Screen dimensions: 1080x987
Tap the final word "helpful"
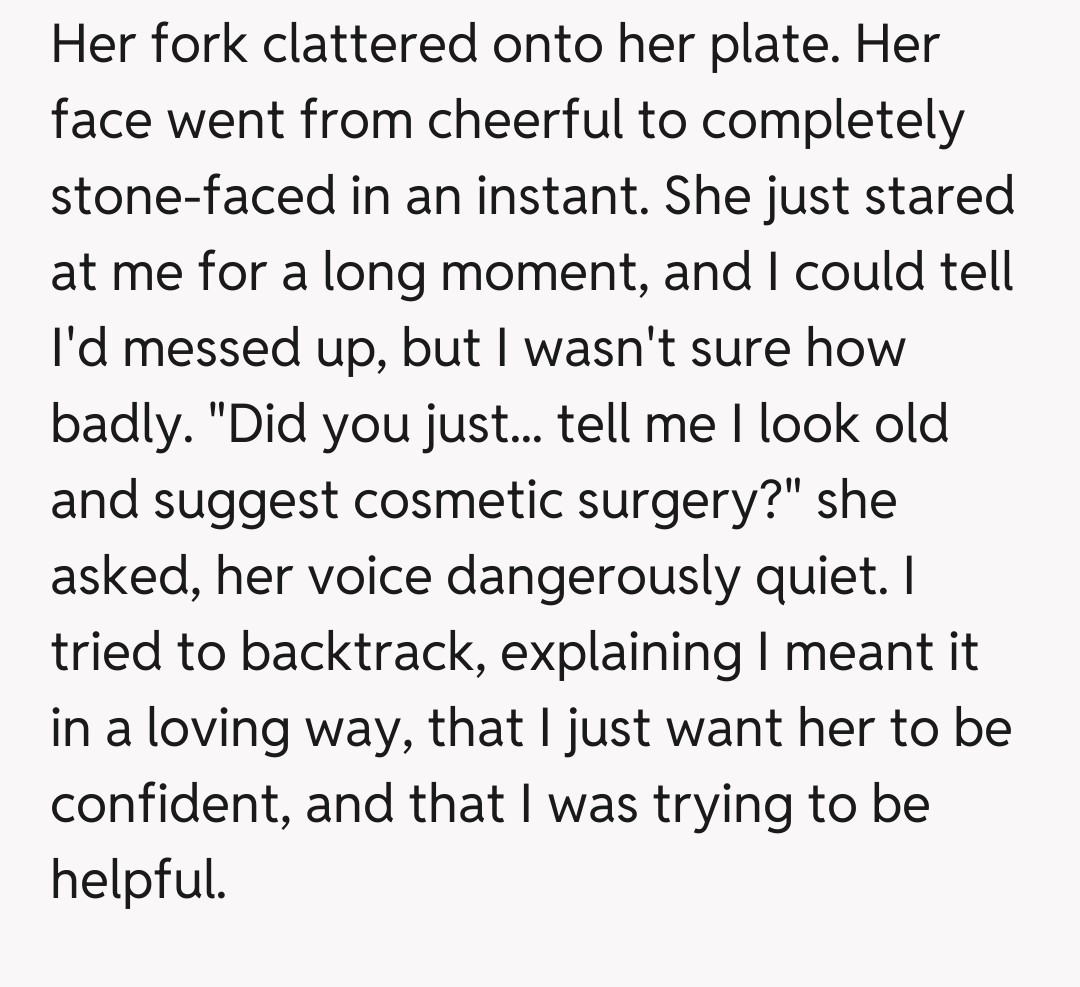[134, 880]
